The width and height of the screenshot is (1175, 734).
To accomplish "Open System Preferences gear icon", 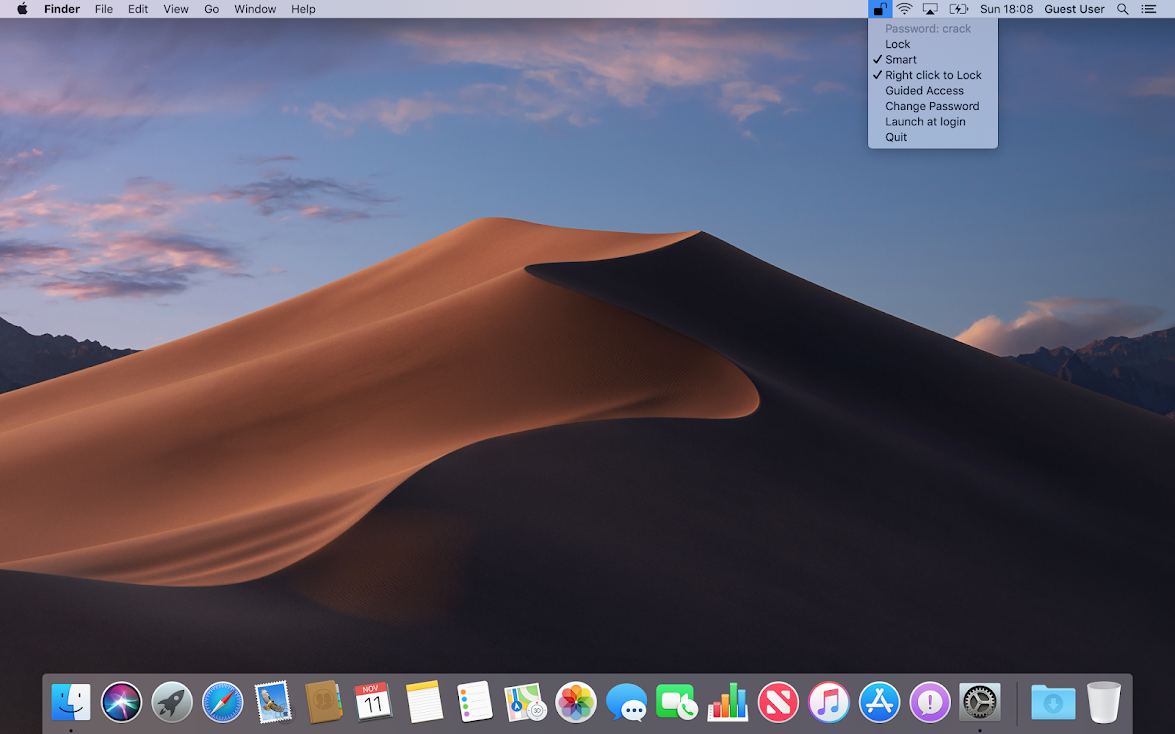I will (x=980, y=703).
